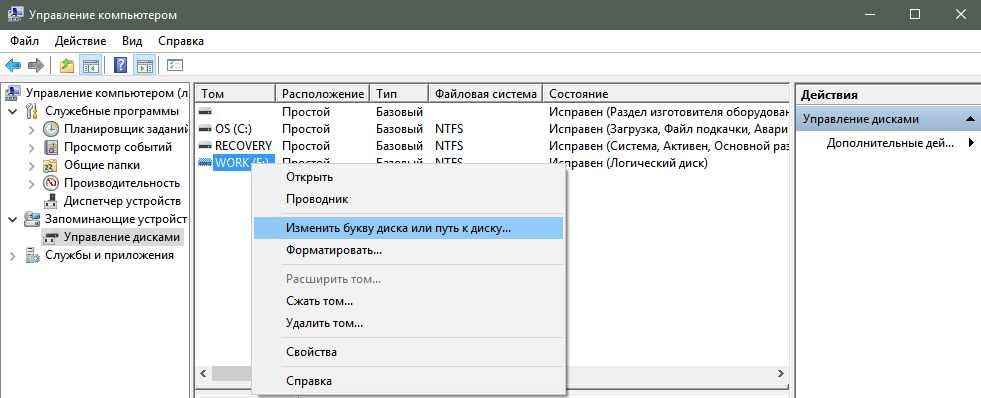Viewport: 981px width, 398px height.
Task: Click the Back arrow toolbar icon
Action: point(13,65)
